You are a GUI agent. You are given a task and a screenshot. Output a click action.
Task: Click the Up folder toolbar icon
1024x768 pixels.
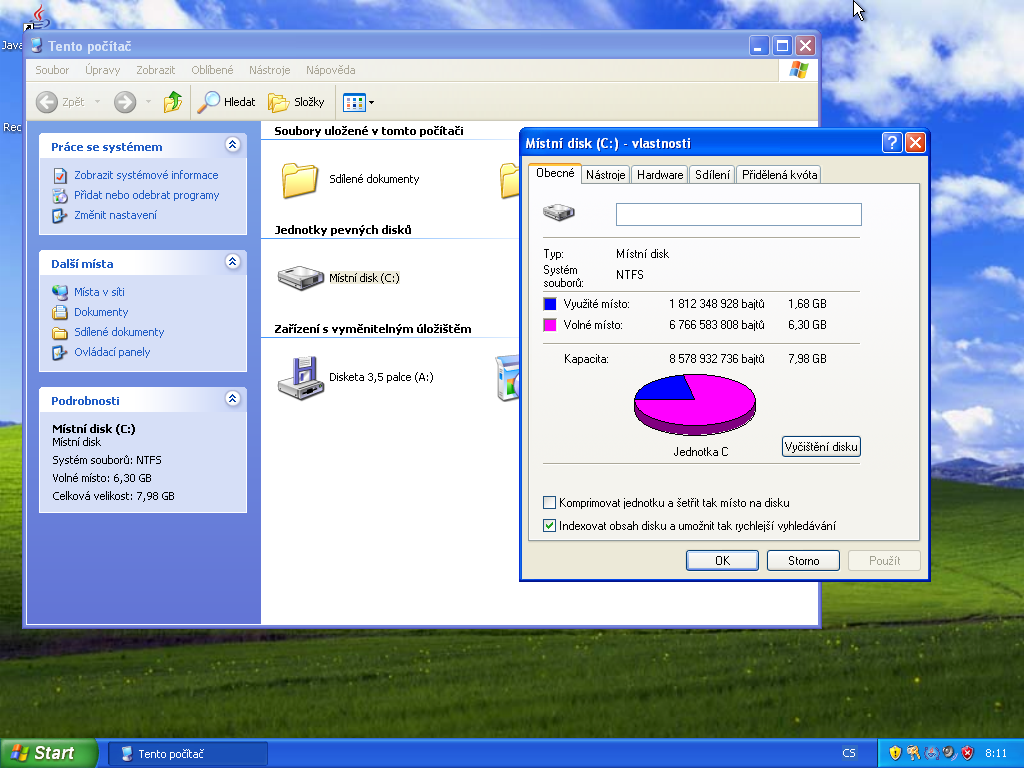(173, 102)
